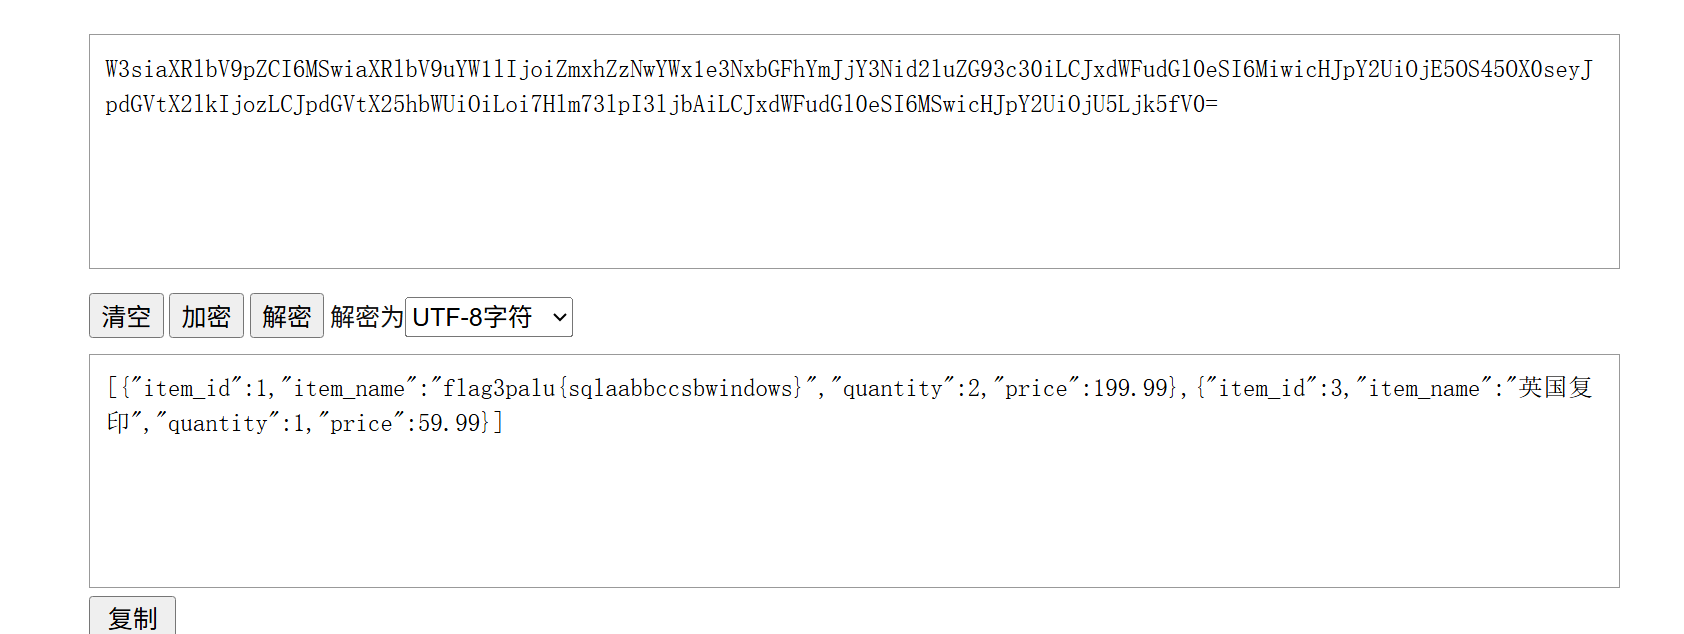Click the 加密 encrypt button

point(206,316)
